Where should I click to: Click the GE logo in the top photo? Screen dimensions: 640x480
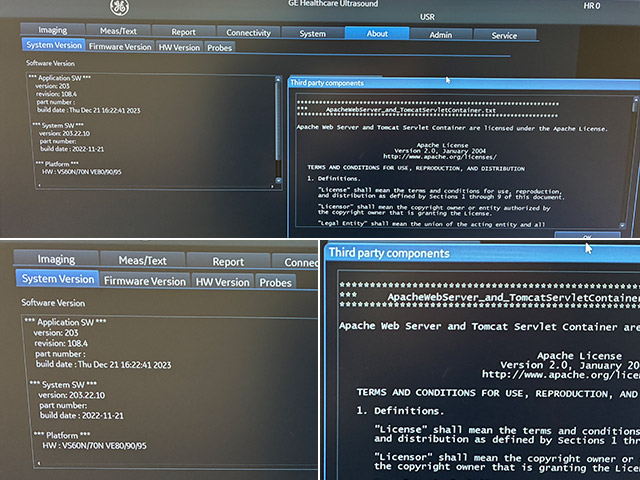(119, 7)
